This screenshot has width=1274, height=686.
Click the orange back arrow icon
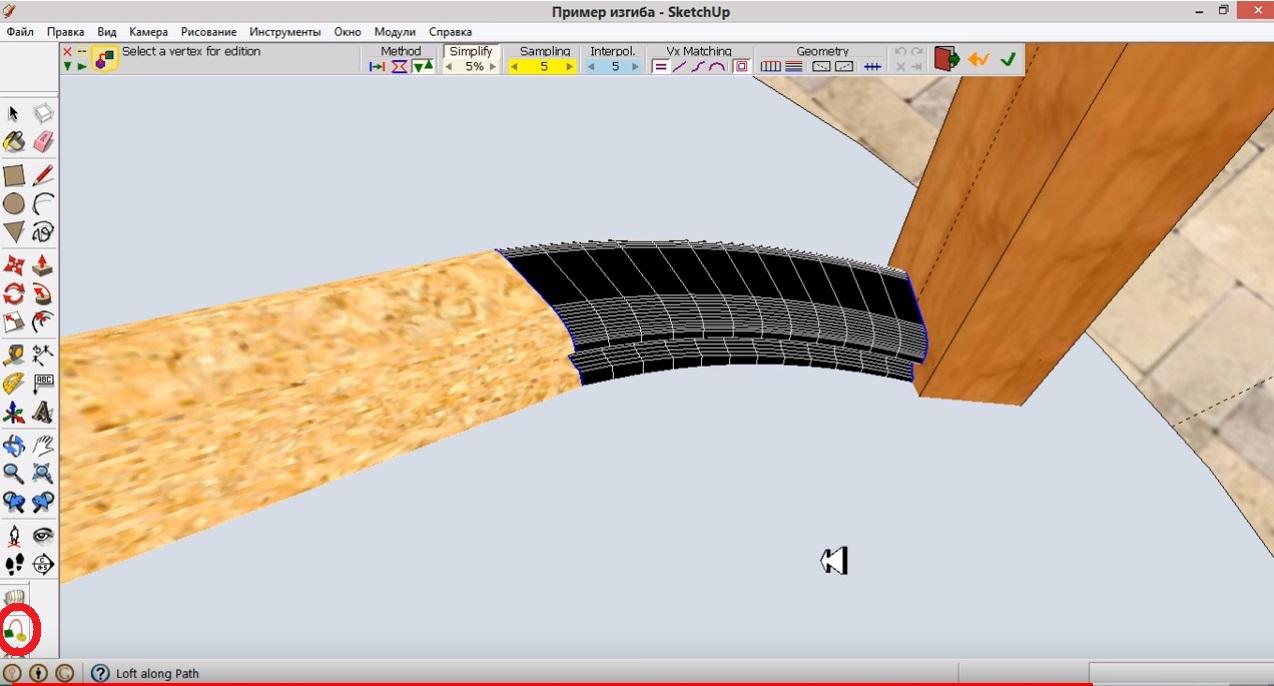click(x=978, y=60)
